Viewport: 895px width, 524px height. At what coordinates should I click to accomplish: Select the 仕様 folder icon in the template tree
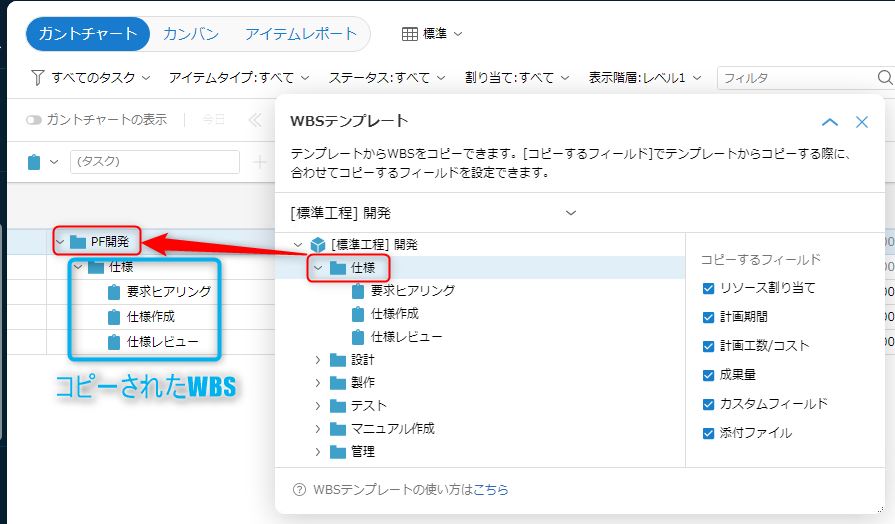338,268
